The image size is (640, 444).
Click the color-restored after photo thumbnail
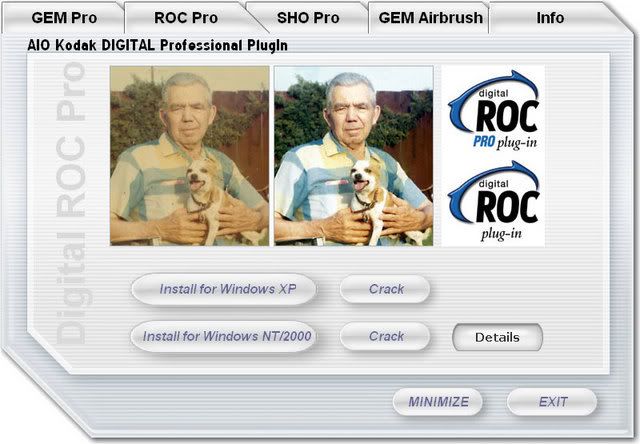[x=353, y=156]
